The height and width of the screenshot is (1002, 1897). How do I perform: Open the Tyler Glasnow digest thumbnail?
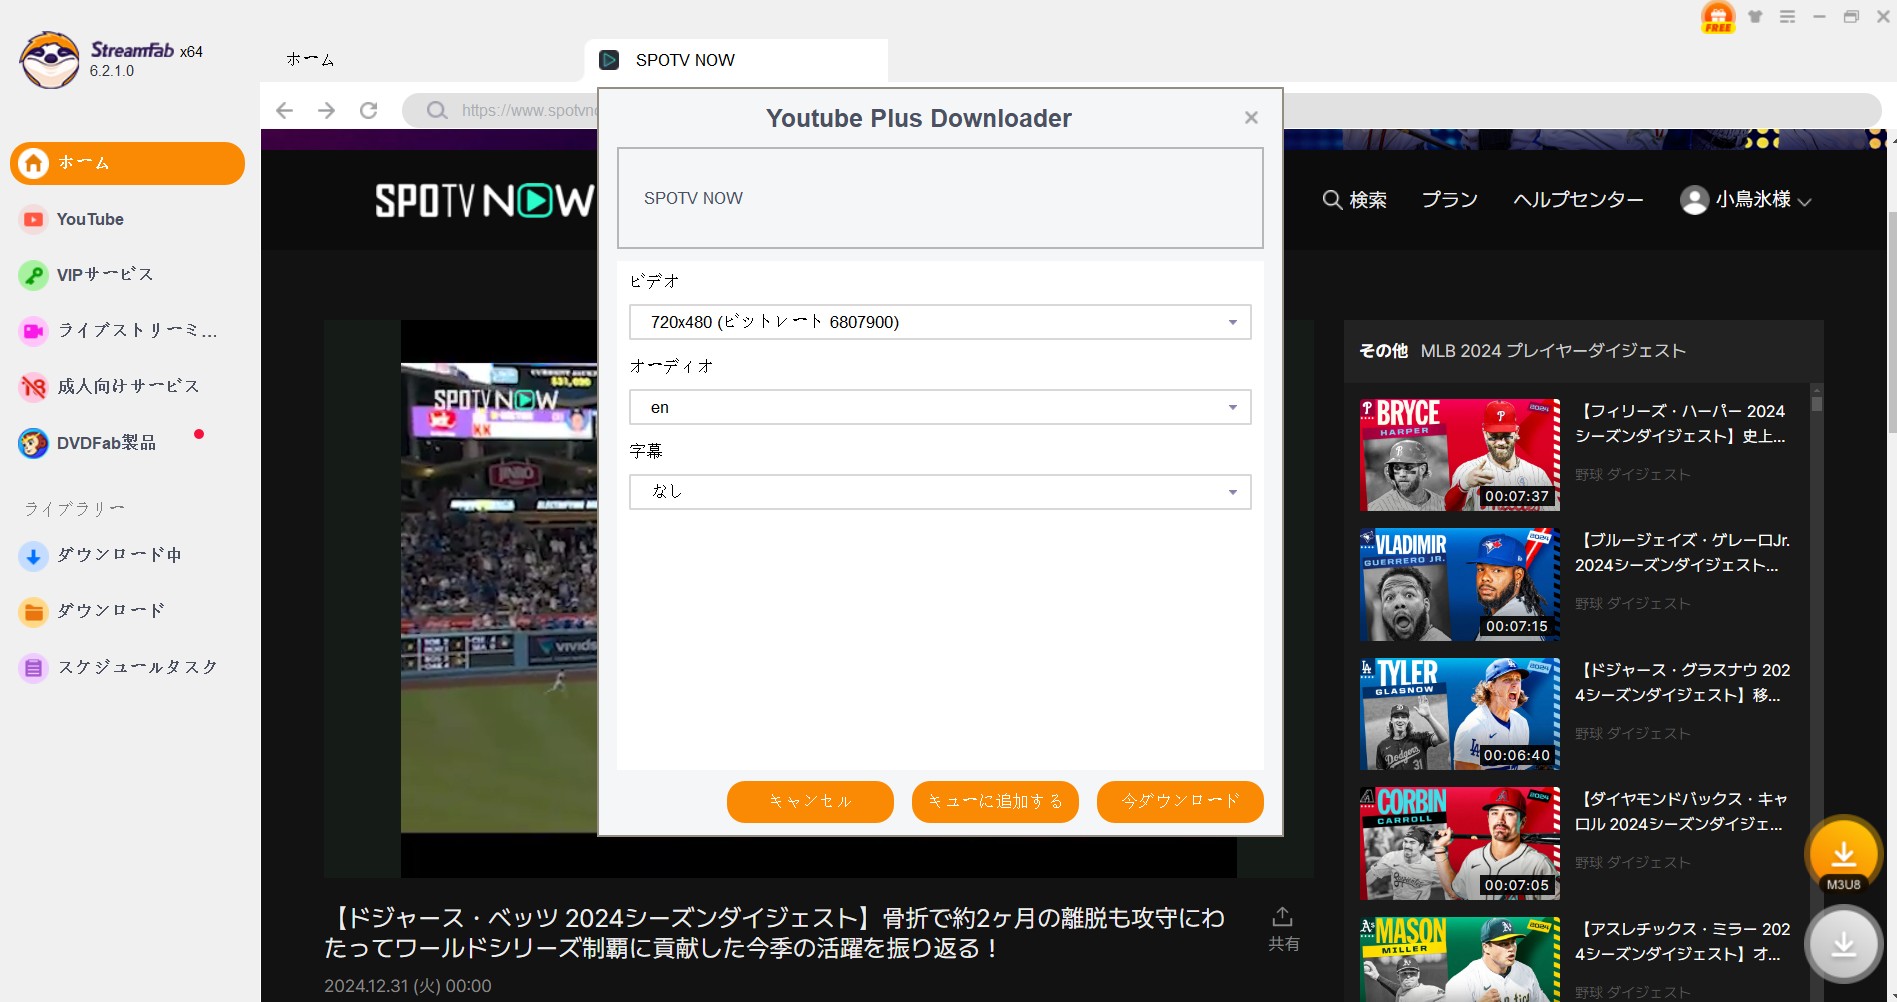pos(1459,714)
